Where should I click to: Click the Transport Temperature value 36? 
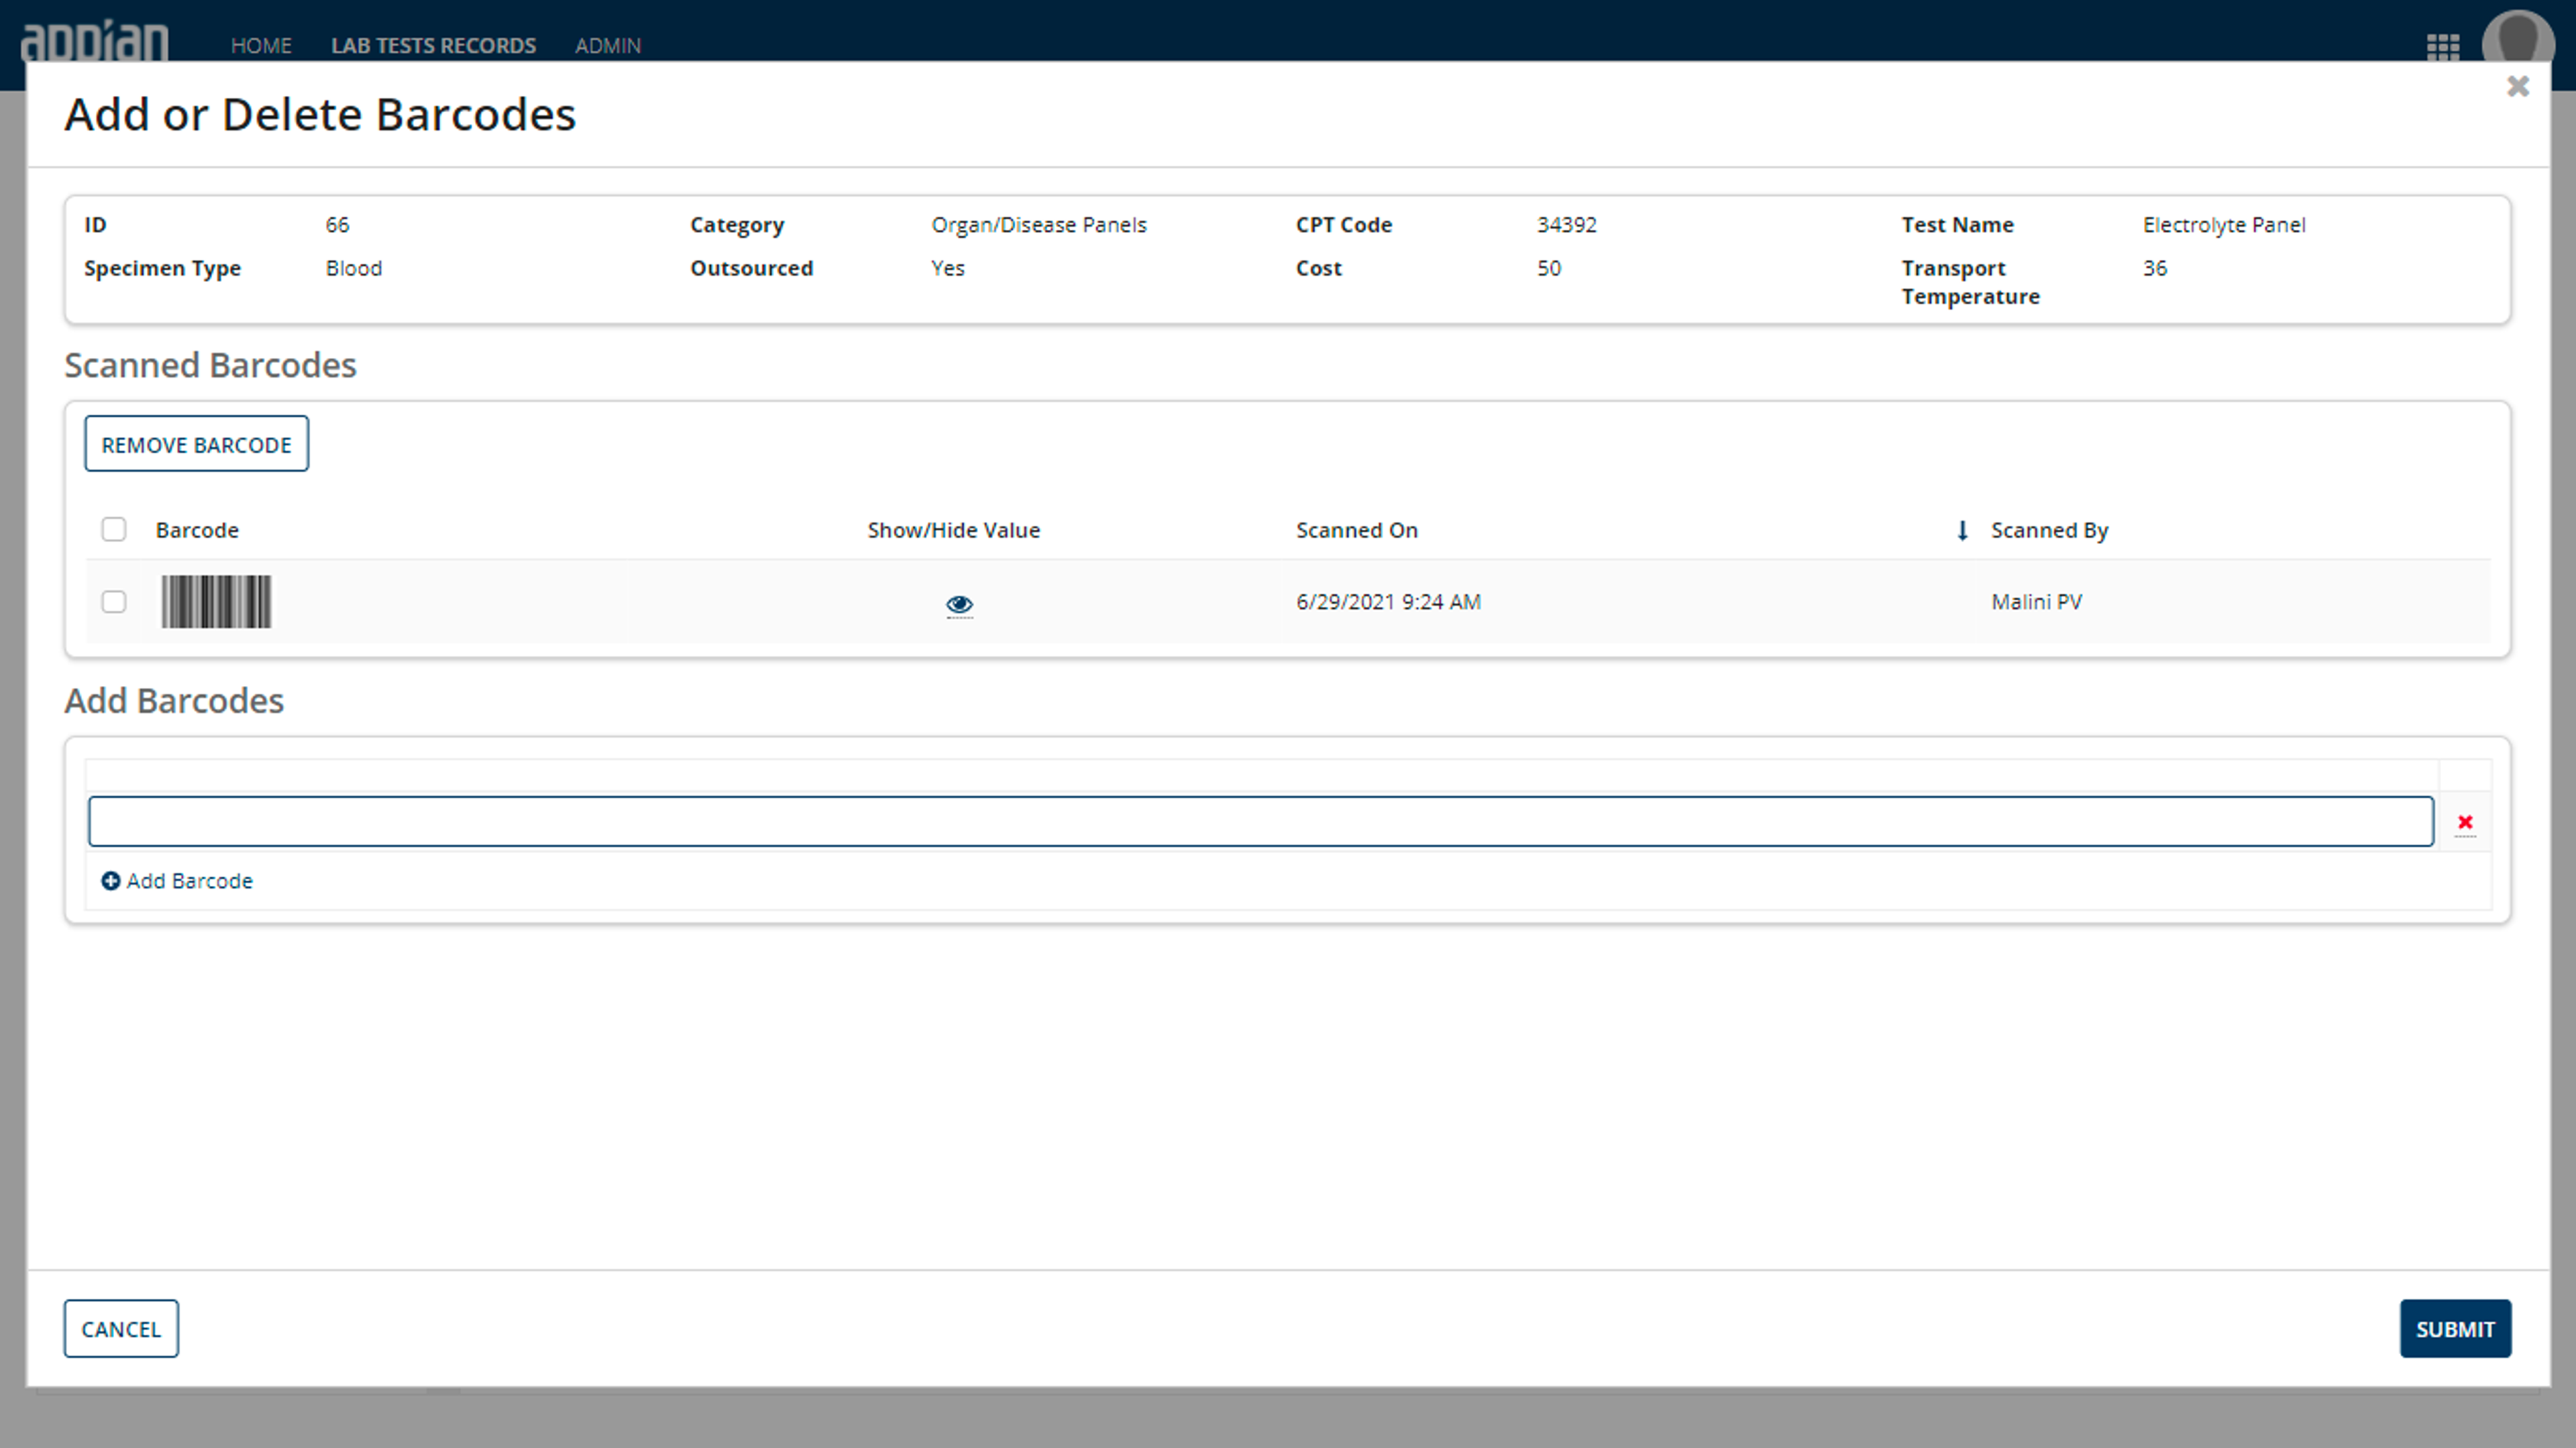[x=2154, y=268]
